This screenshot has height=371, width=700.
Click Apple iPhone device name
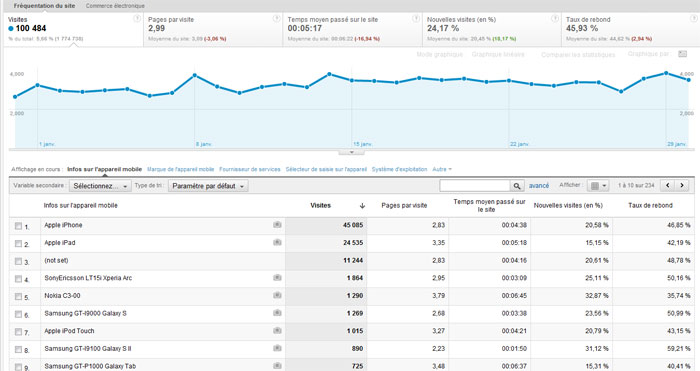coord(63,225)
